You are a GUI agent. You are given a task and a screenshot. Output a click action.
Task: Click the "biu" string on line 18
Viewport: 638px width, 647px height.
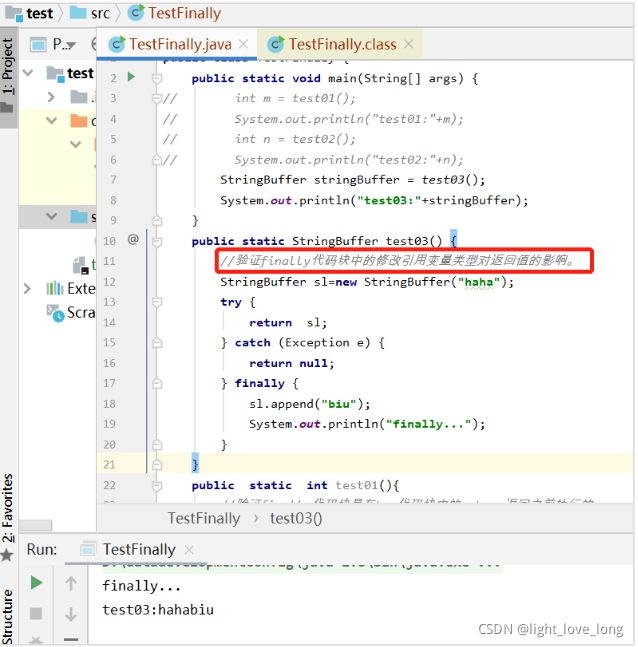pos(339,404)
